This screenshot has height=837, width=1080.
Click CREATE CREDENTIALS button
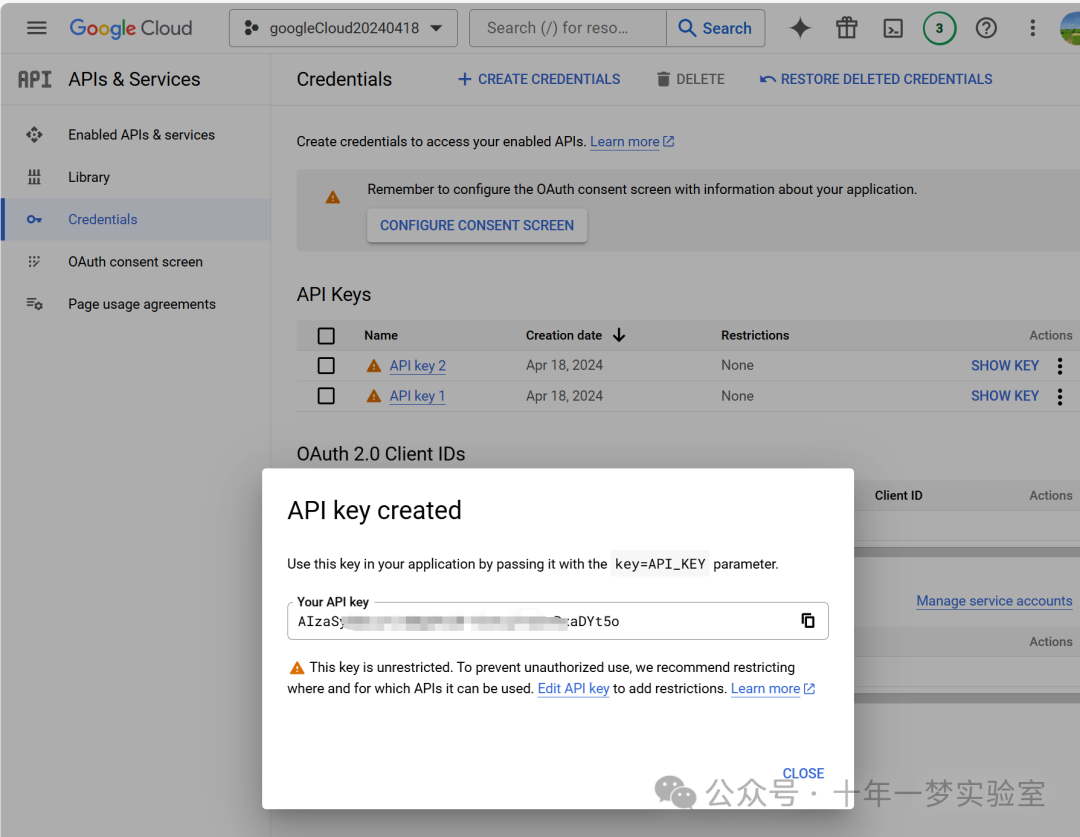tap(539, 79)
